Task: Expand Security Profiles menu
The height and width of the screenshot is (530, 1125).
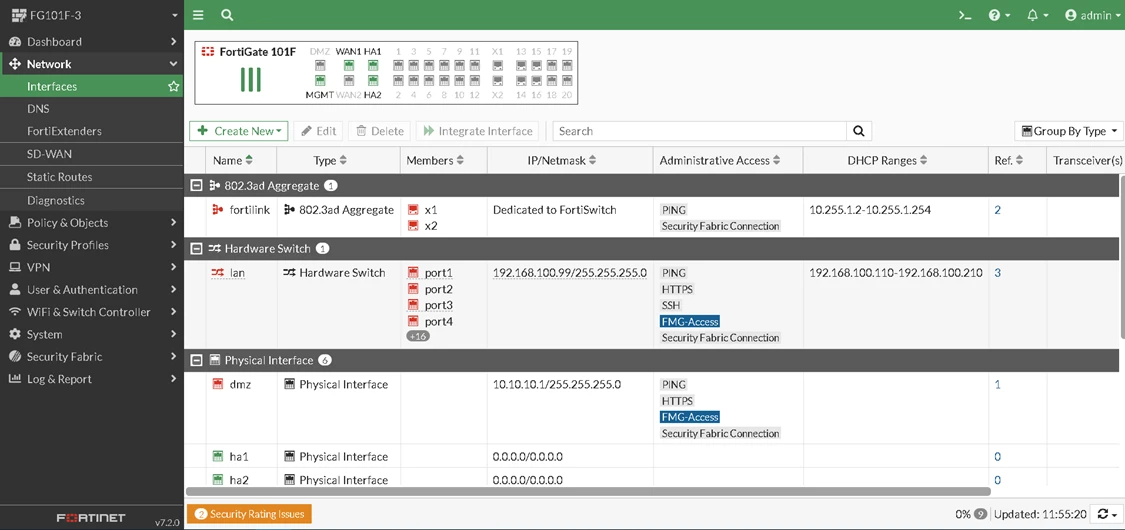Action: point(92,245)
